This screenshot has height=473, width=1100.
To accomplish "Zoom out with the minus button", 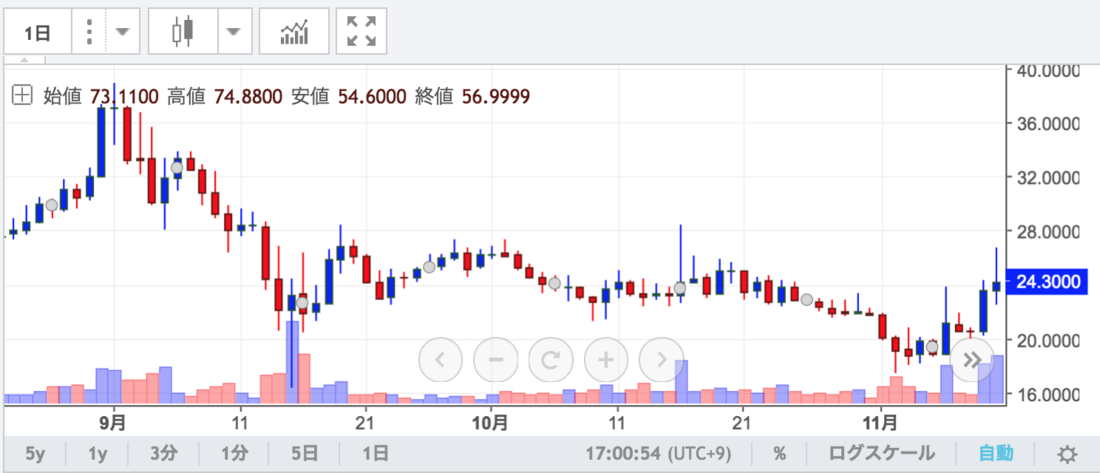I will (495, 360).
